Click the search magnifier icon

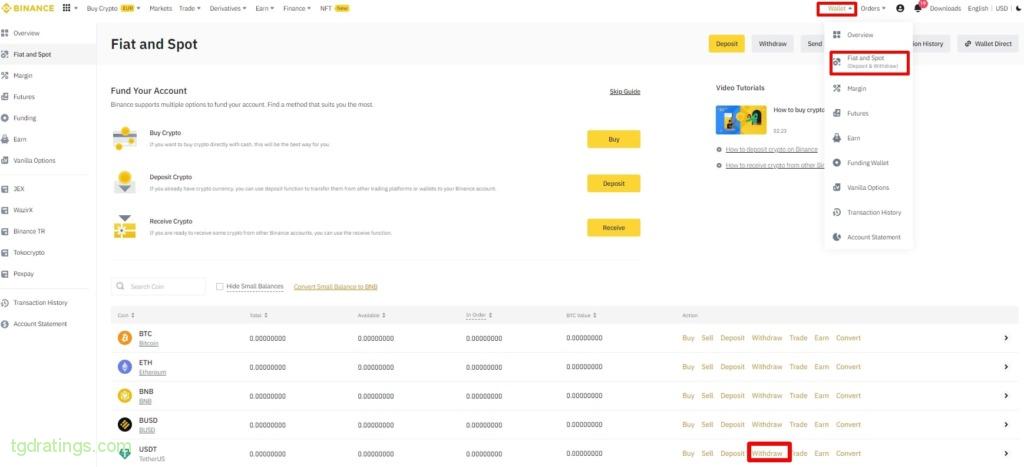coord(120,286)
